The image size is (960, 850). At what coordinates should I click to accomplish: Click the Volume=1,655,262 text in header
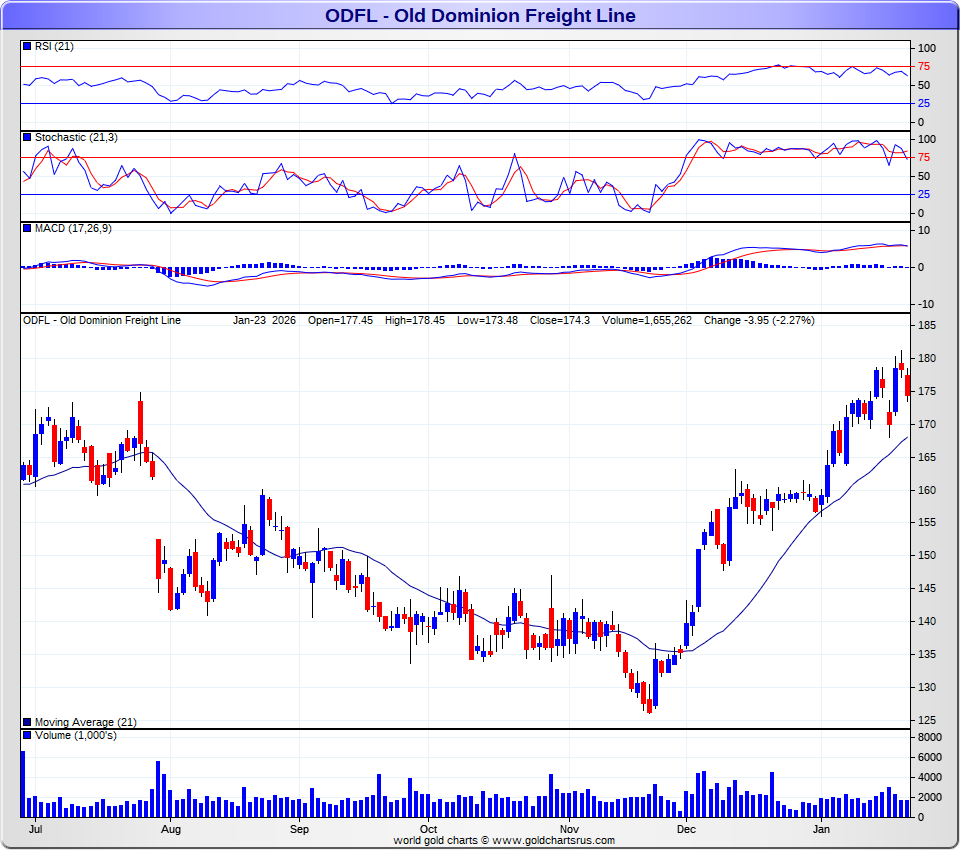pyautogui.click(x=647, y=321)
